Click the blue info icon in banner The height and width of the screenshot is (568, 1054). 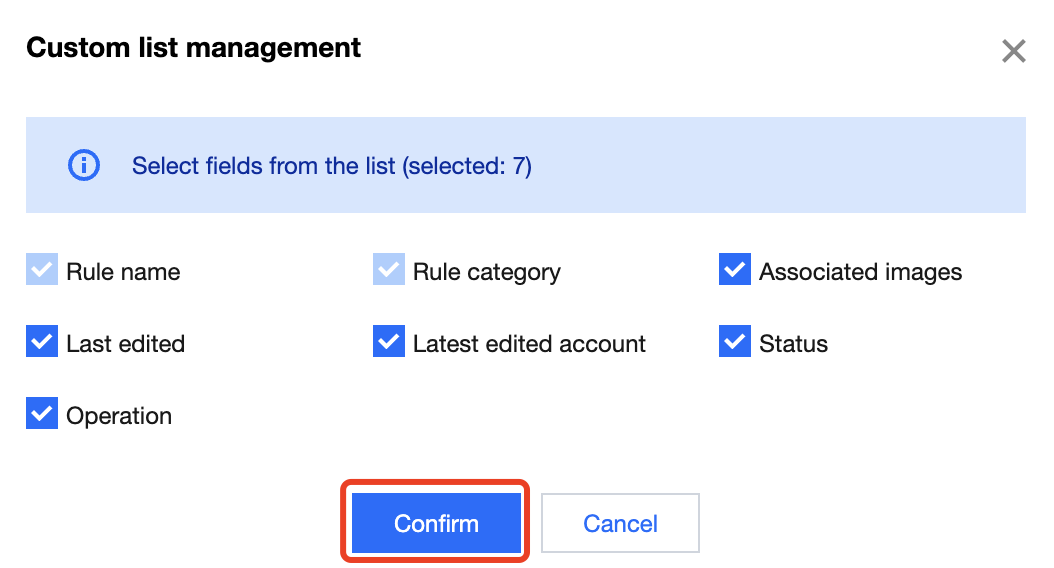[84, 165]
